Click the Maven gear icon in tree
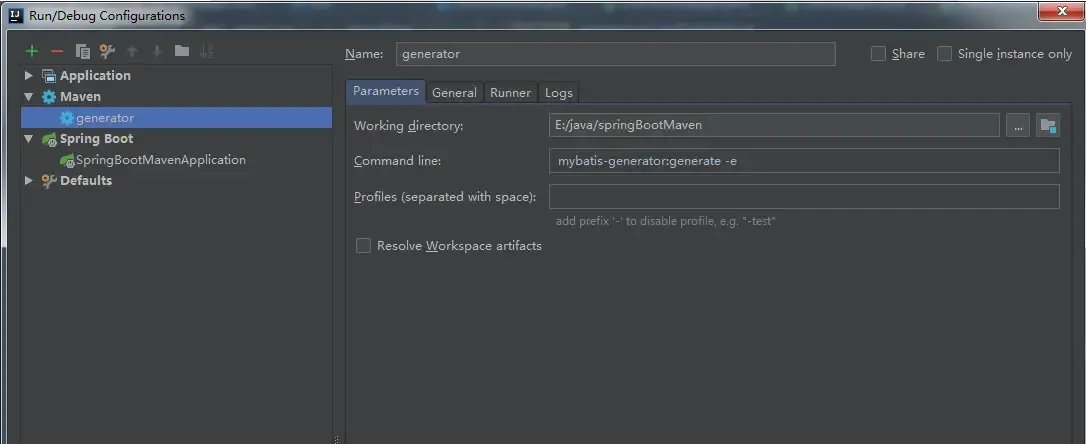 pos(49,97)
